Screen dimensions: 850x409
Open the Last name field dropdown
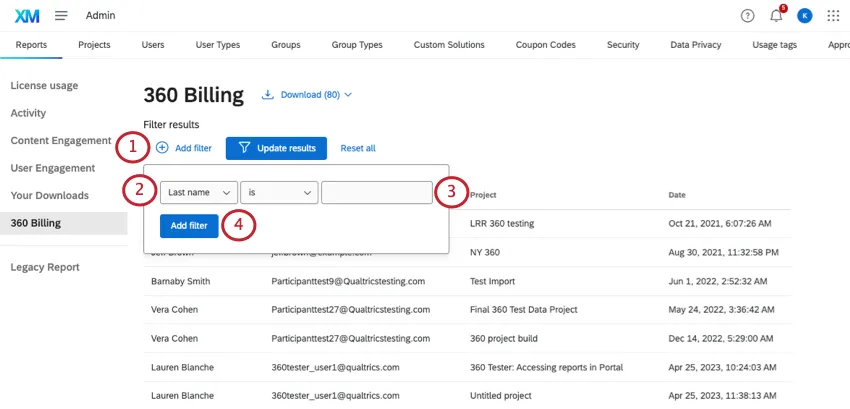(x=199, y=192)
